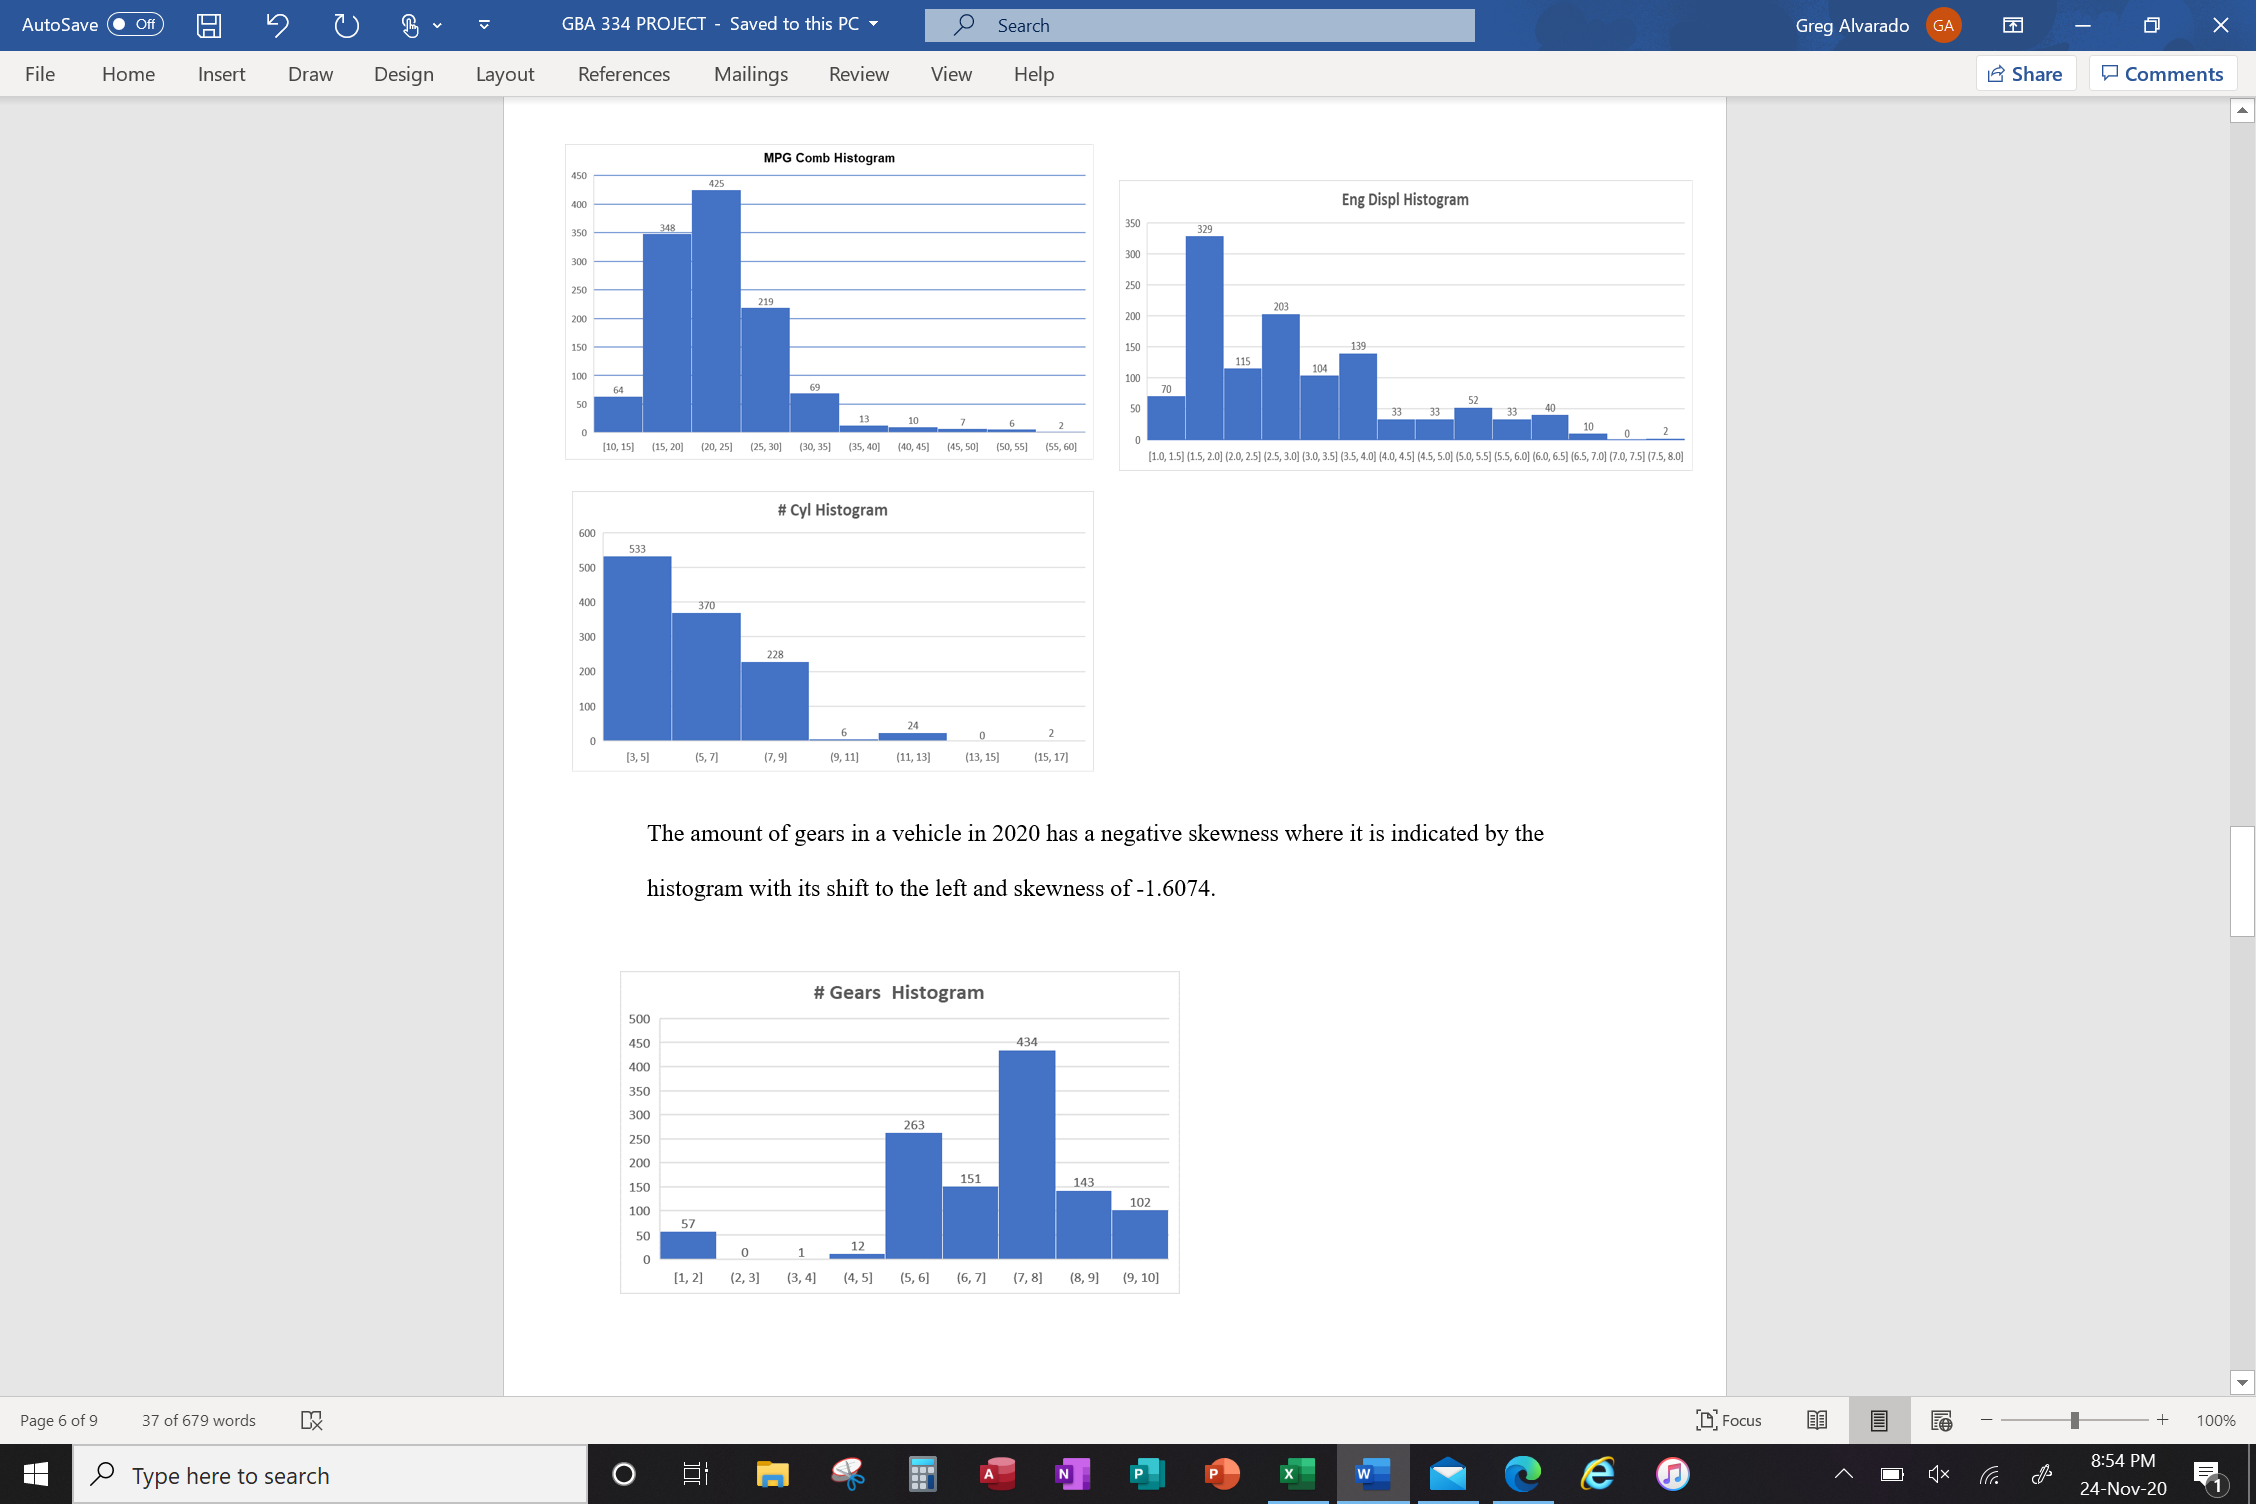The width and height of the screenshot is (2256, 1504).
Task: Open the Comments button
Action: (x=2162, y=74)
